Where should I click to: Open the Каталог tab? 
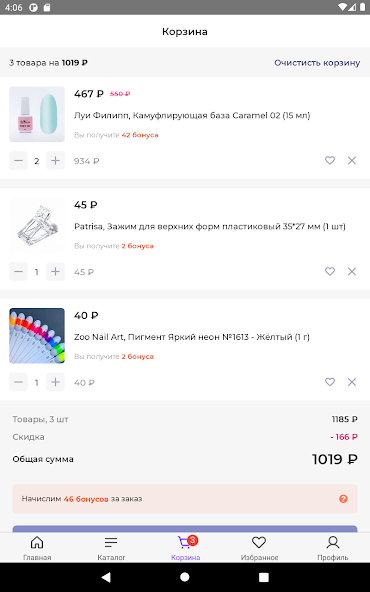pyautogui.click(x=111, y=548)
